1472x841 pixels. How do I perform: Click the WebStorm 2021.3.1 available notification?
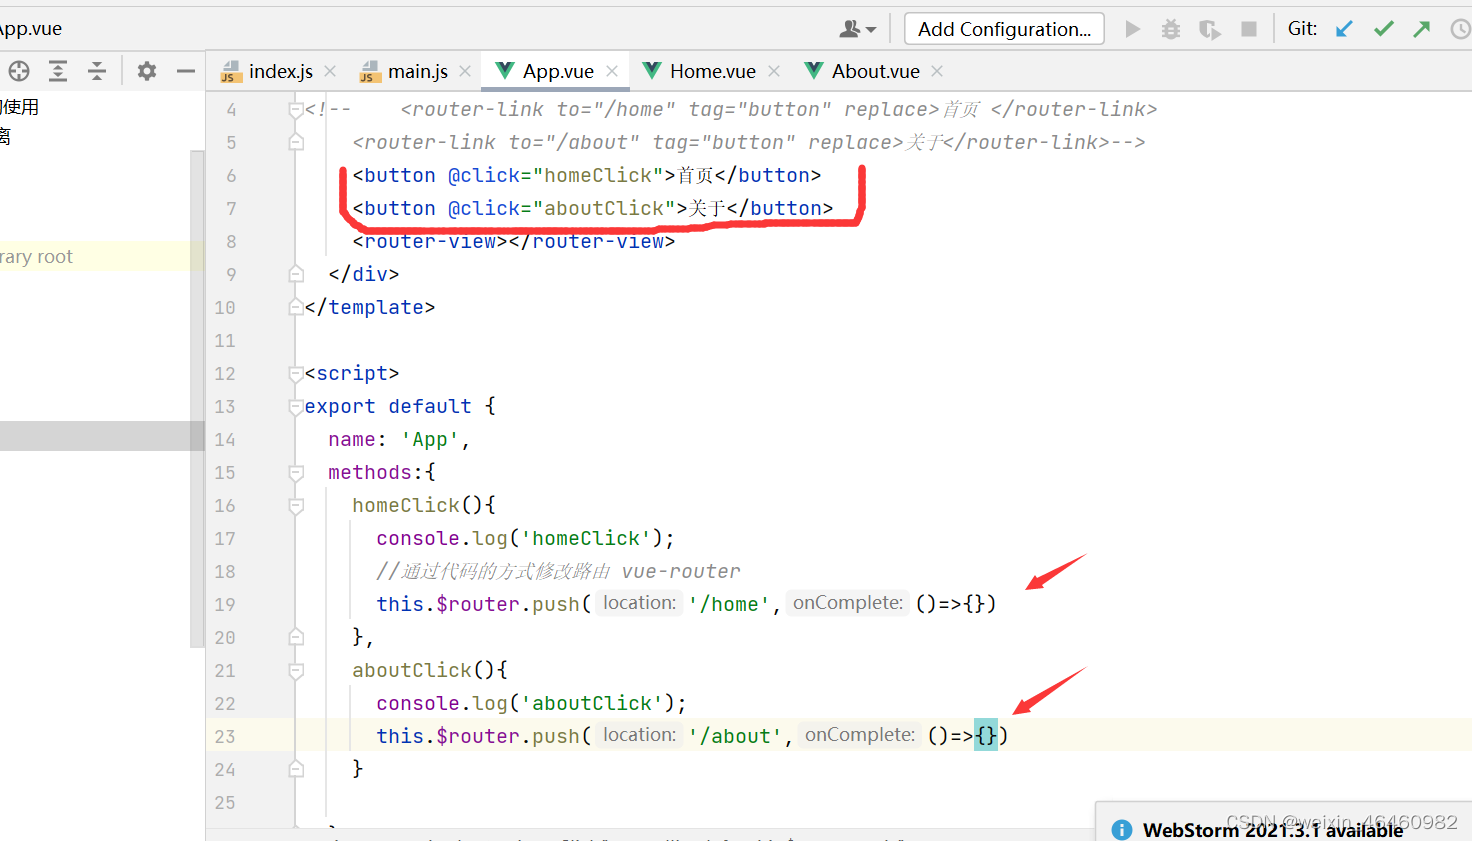(x=1272, y=830)
